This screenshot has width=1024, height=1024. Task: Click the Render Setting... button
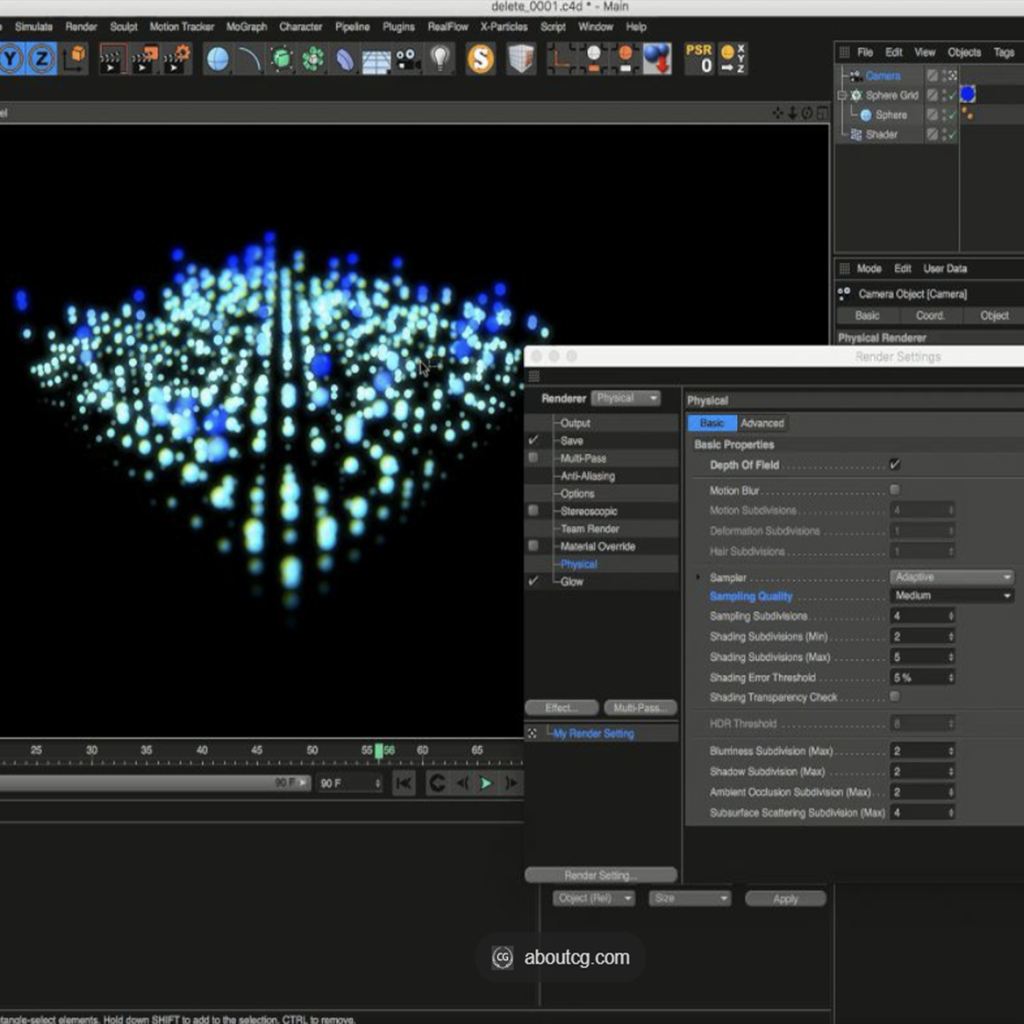[600, 875]
